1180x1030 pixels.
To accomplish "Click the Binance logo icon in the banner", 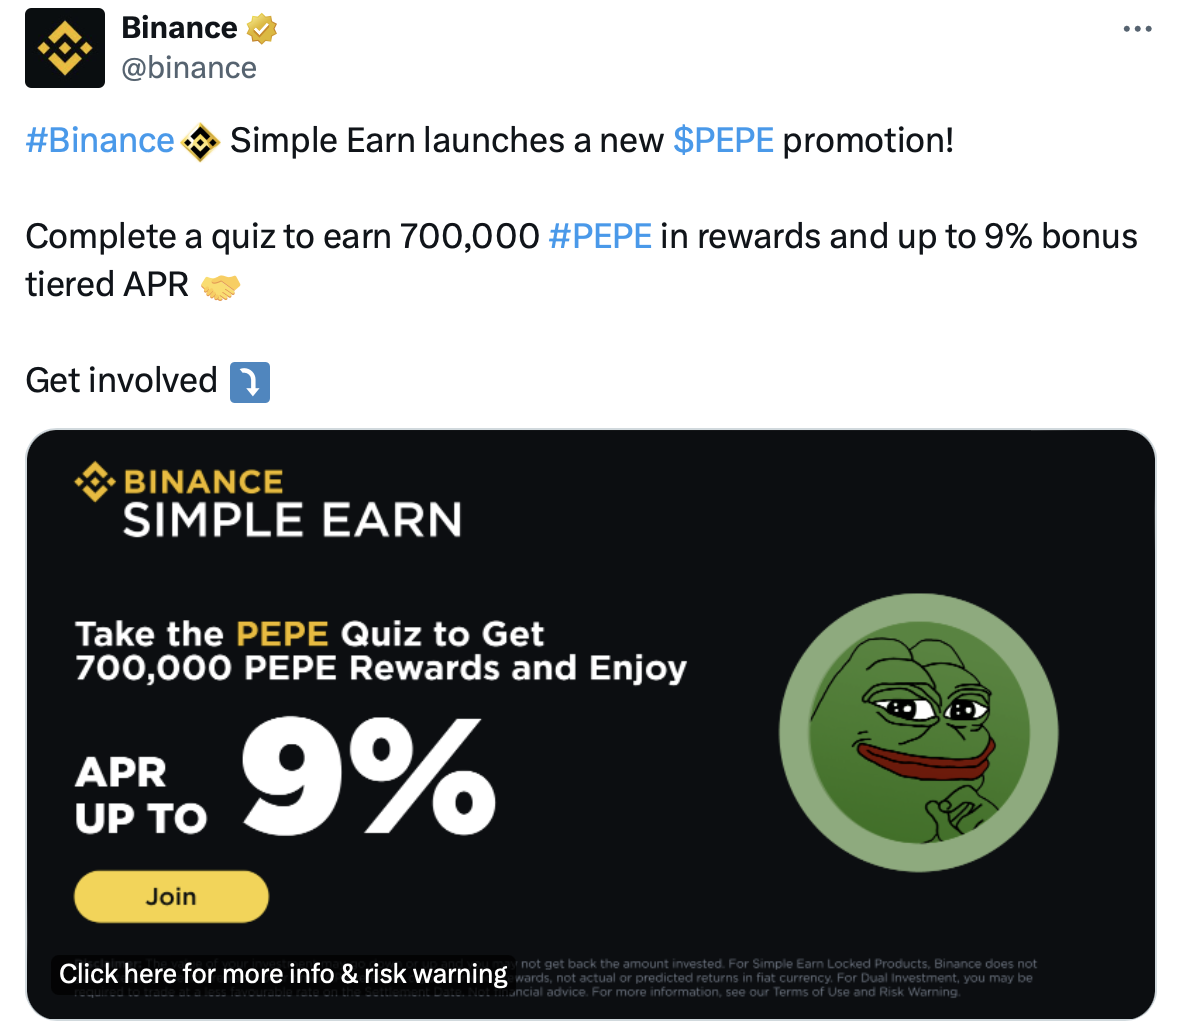I will (x=95, y=482).
